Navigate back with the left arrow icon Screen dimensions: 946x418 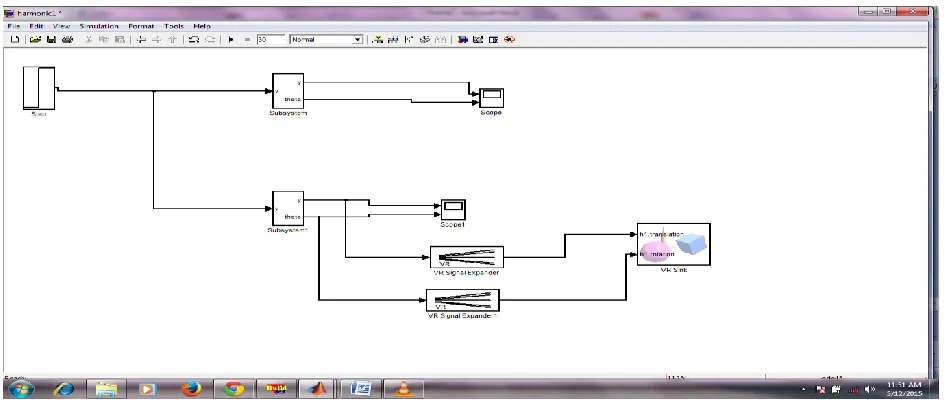point(141,40)
